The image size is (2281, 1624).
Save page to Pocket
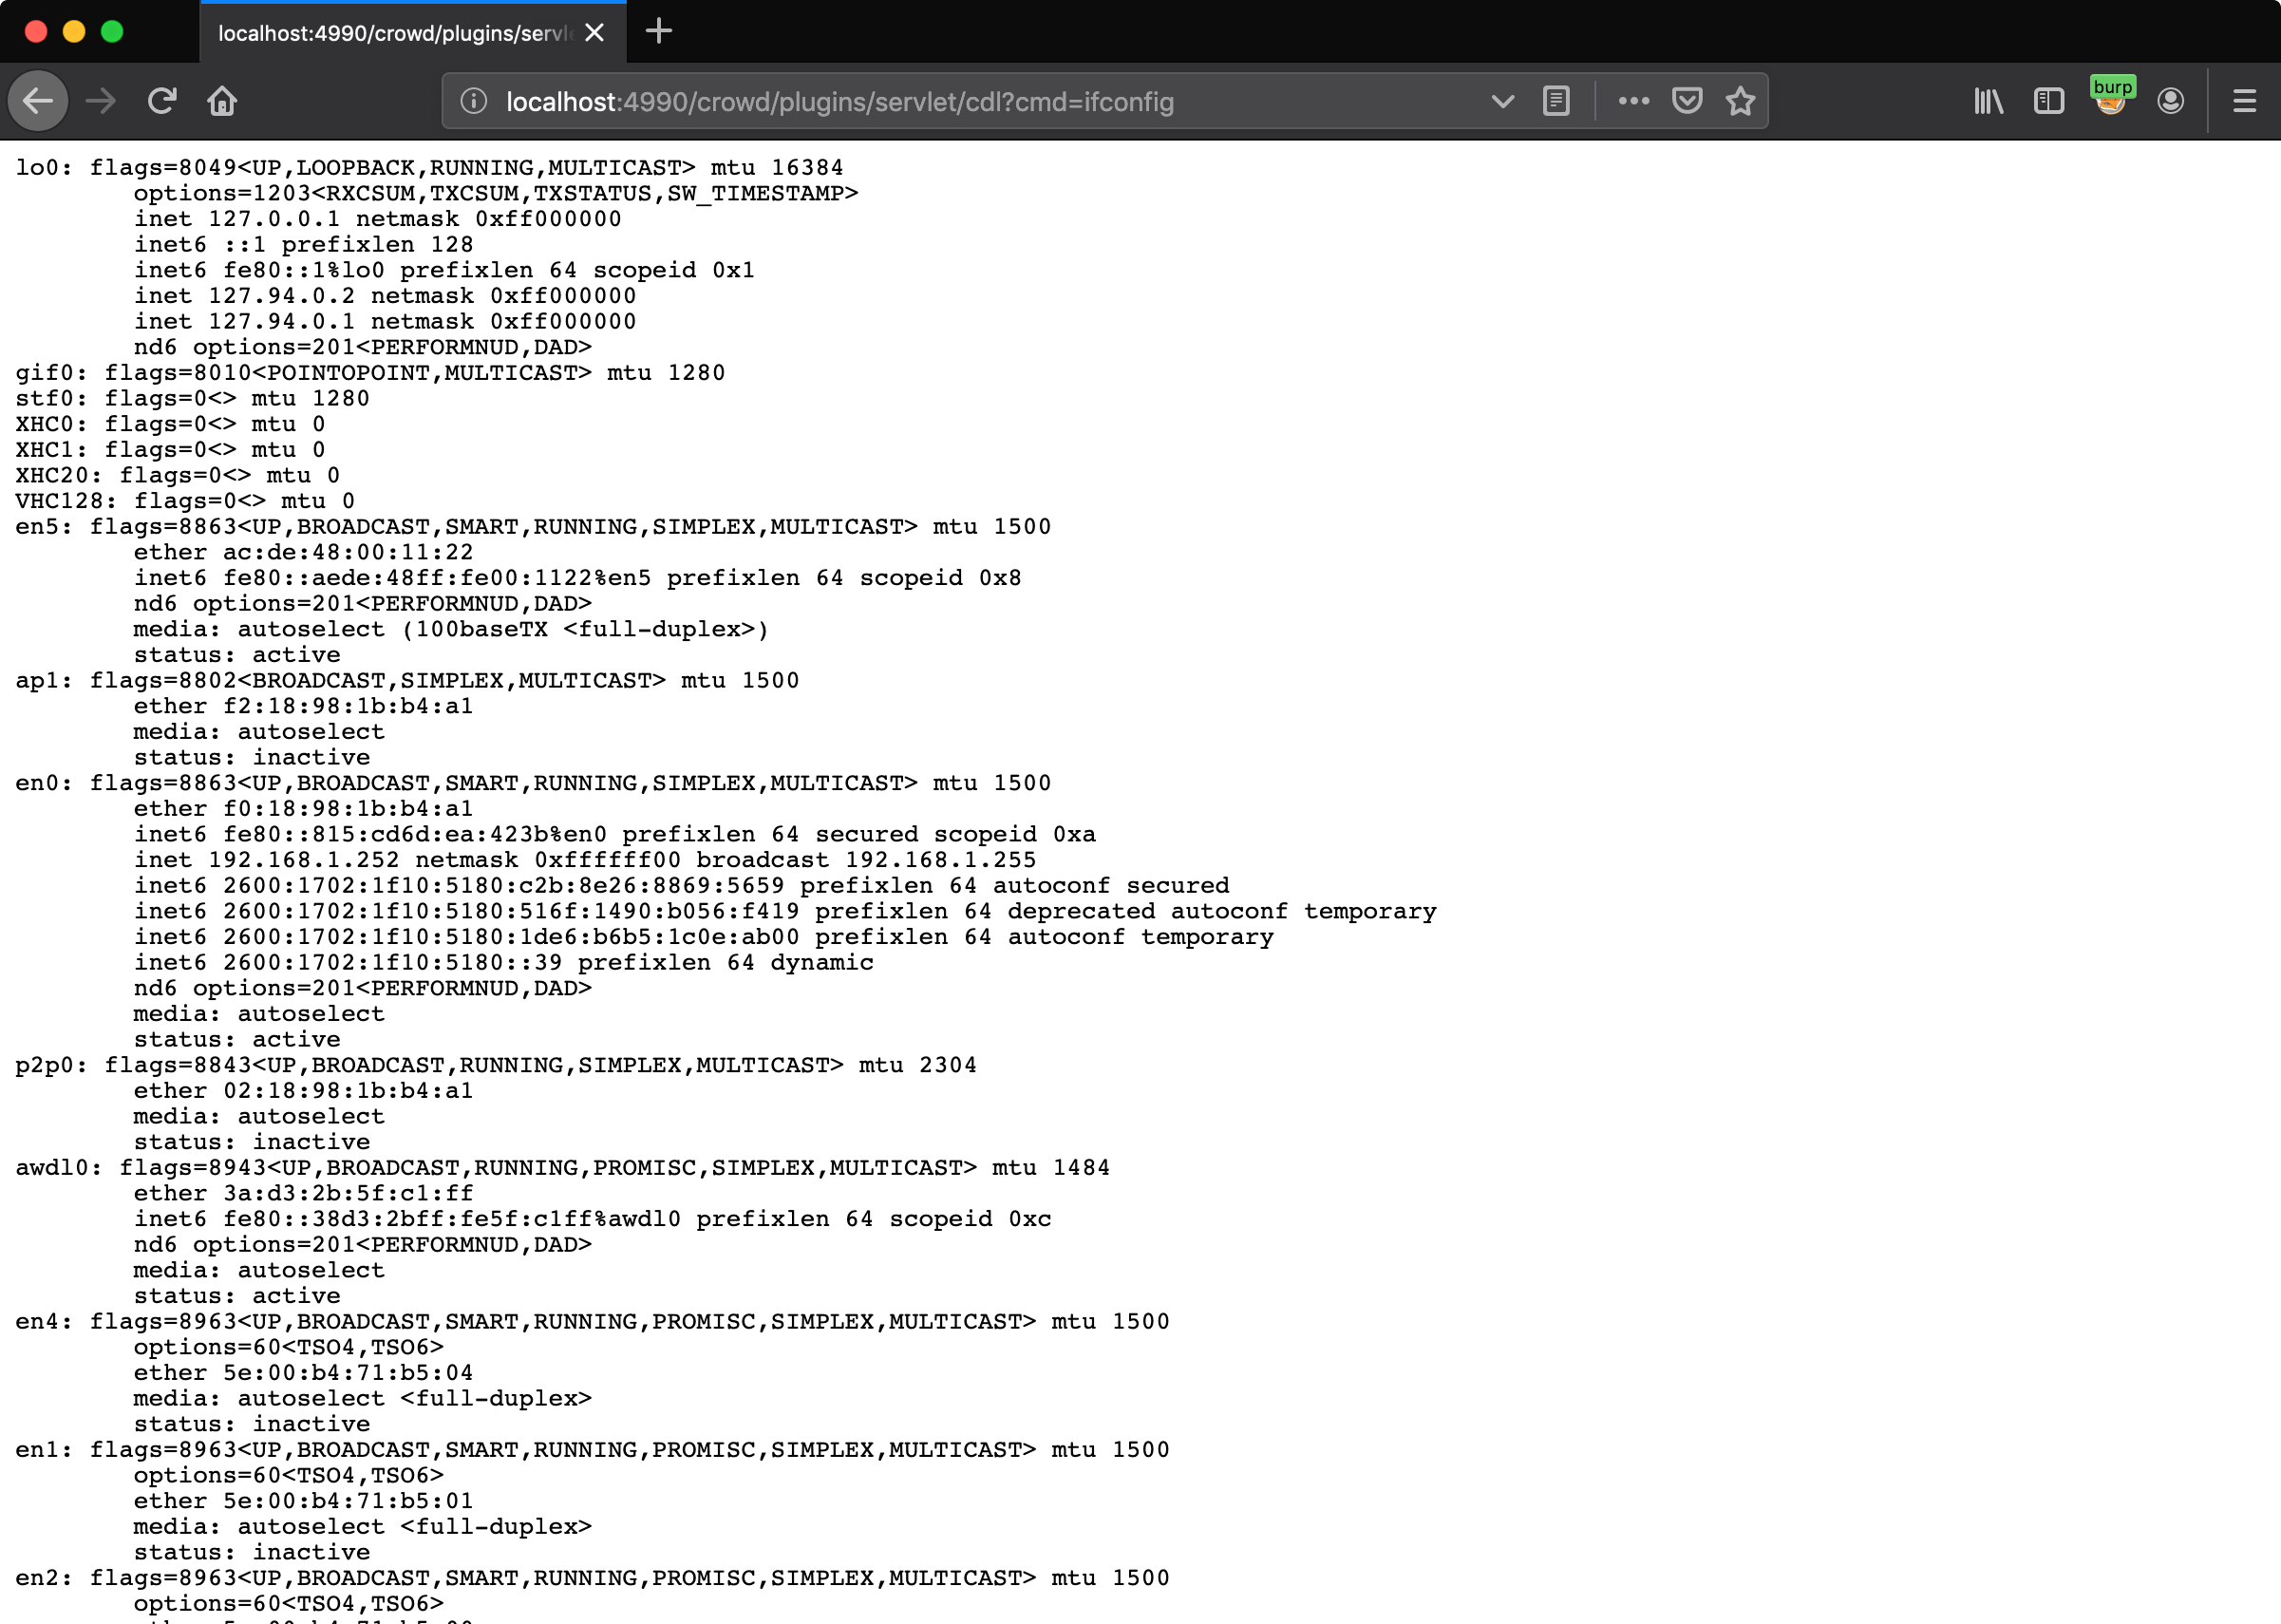[1687, 101]
